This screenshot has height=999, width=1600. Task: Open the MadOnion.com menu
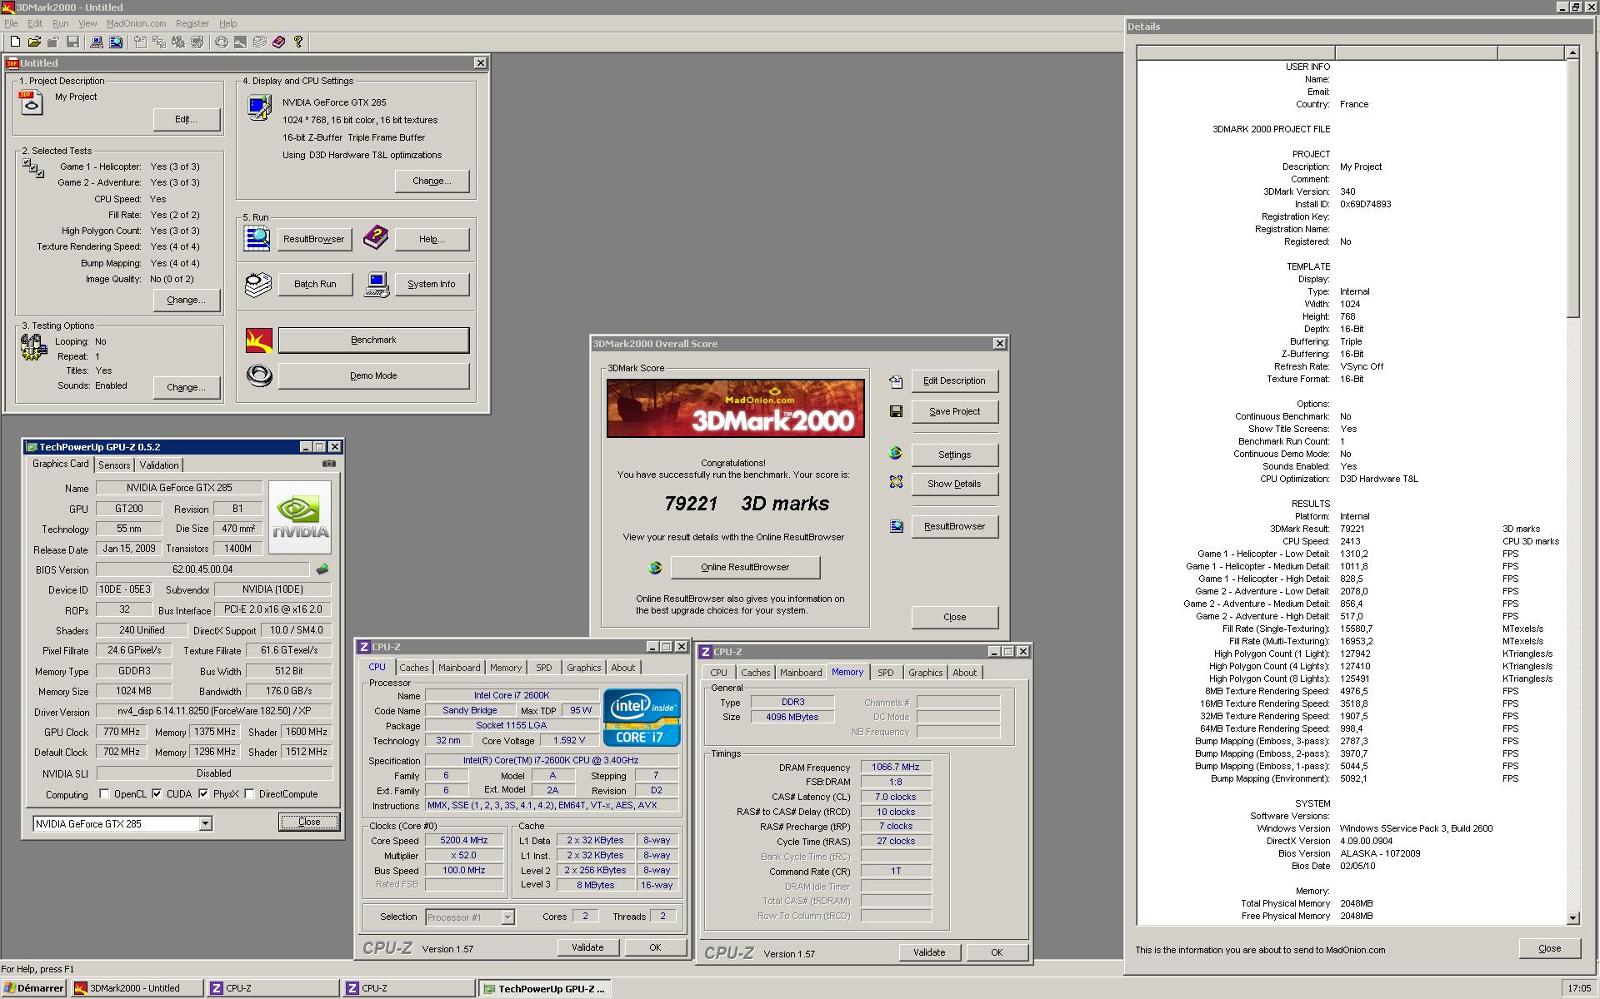pyautogui.click(x=136, y=23)
